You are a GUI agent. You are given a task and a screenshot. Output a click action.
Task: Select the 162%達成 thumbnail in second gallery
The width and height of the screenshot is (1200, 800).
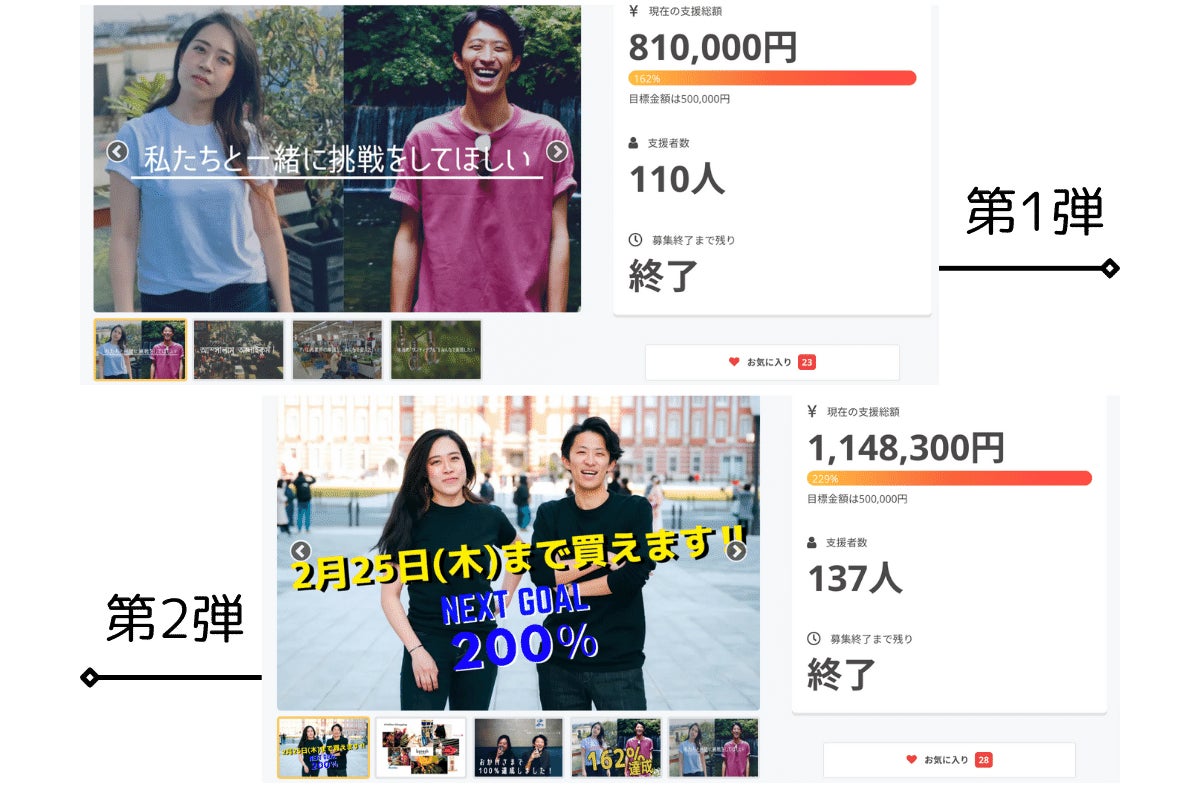point(616,748)
